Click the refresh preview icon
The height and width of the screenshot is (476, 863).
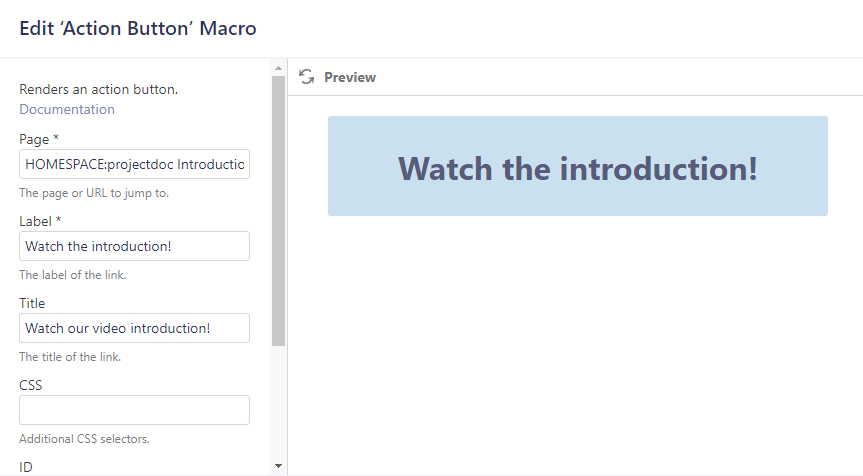[x=307, y=77]
